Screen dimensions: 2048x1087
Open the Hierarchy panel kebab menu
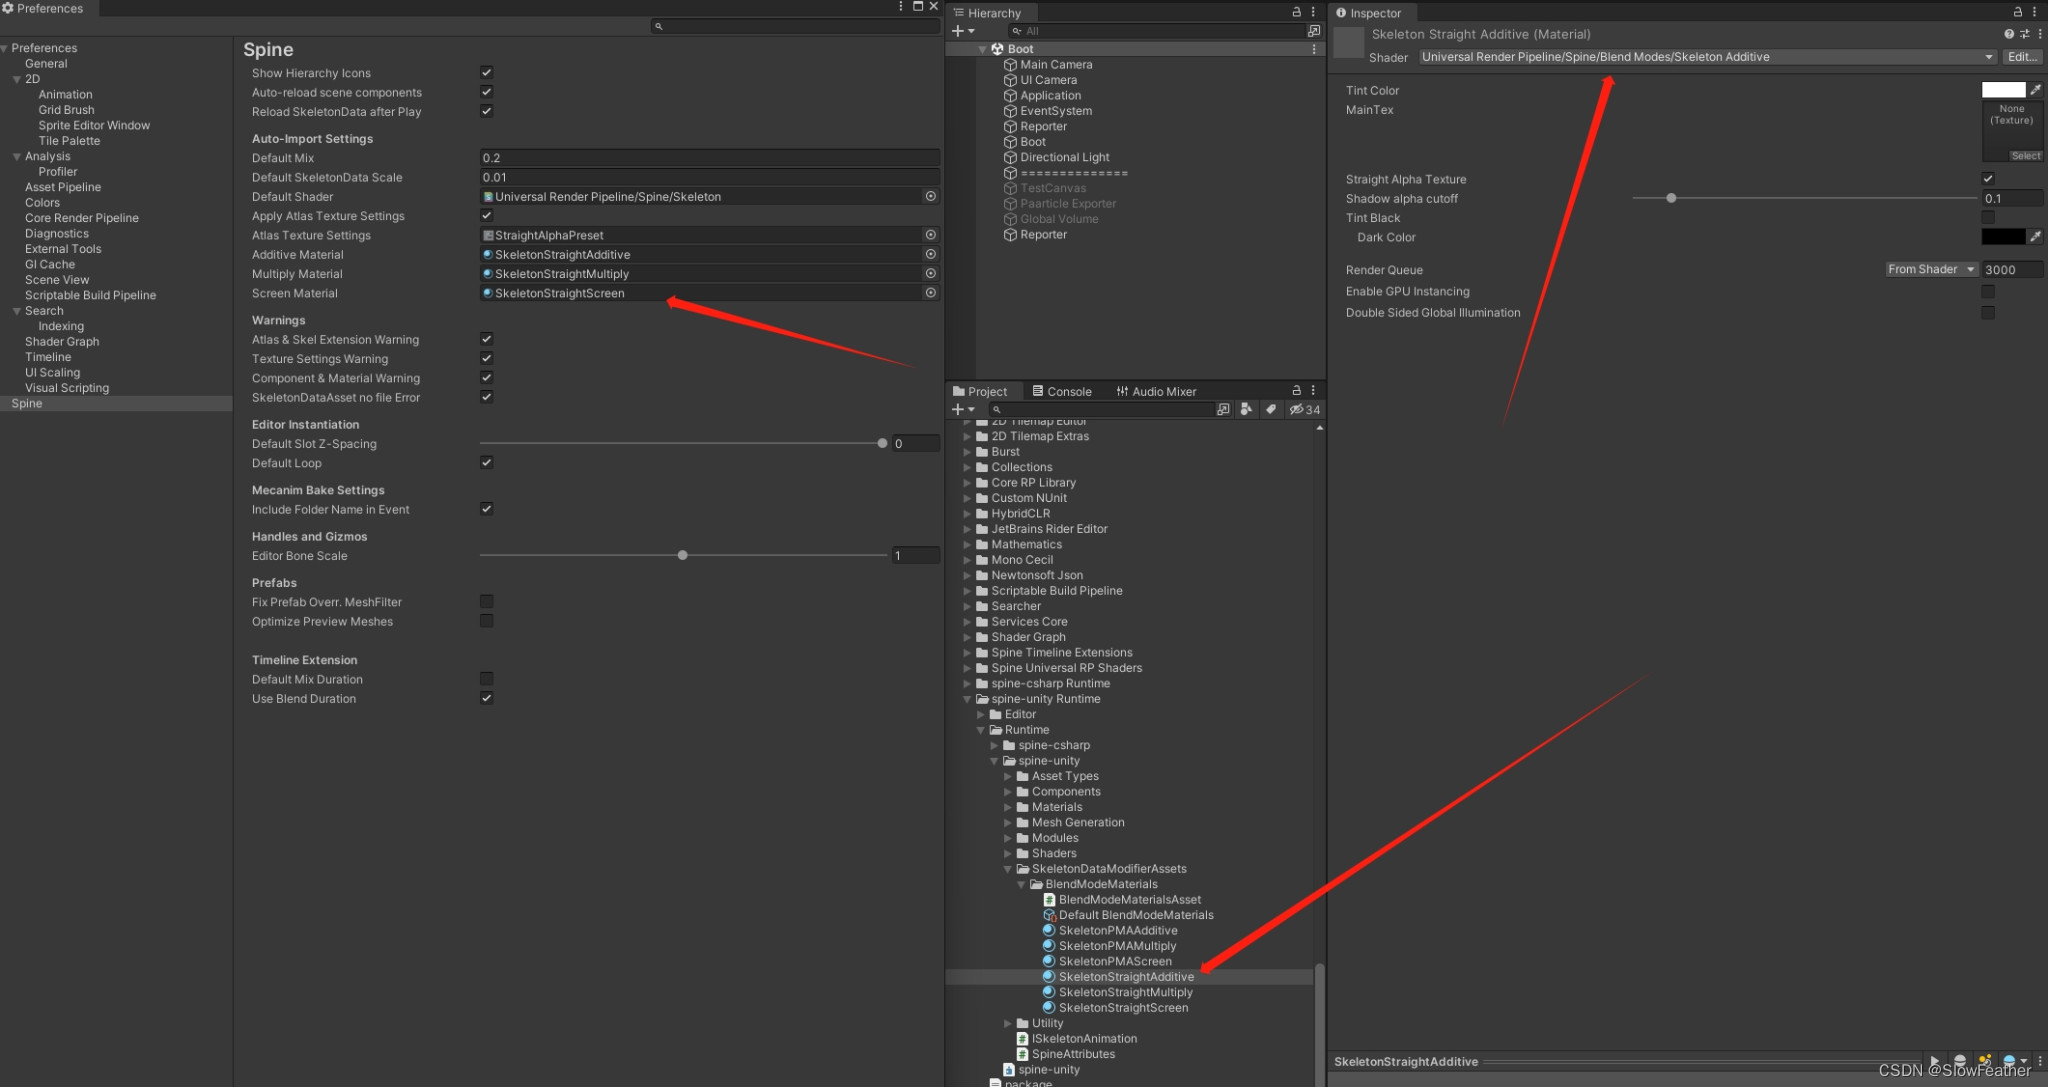point(1313,12)
